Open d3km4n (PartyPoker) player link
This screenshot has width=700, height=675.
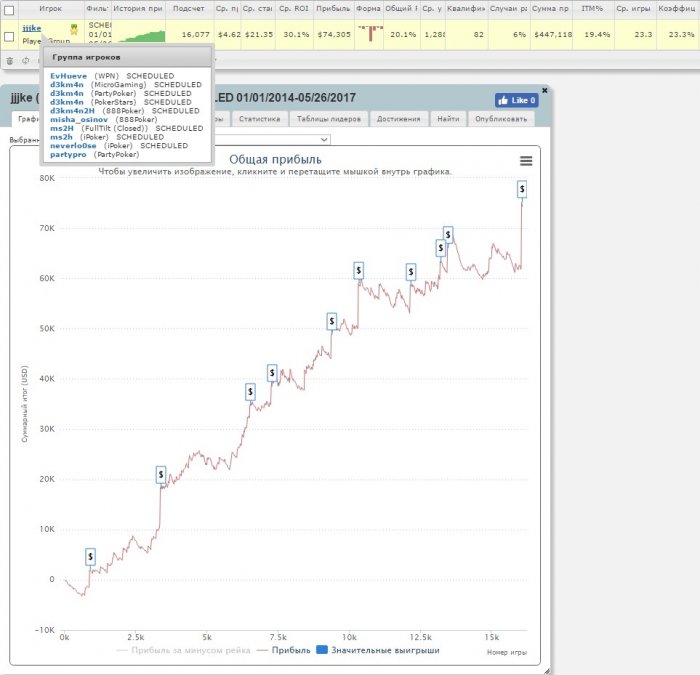click(x=67, y=93)
